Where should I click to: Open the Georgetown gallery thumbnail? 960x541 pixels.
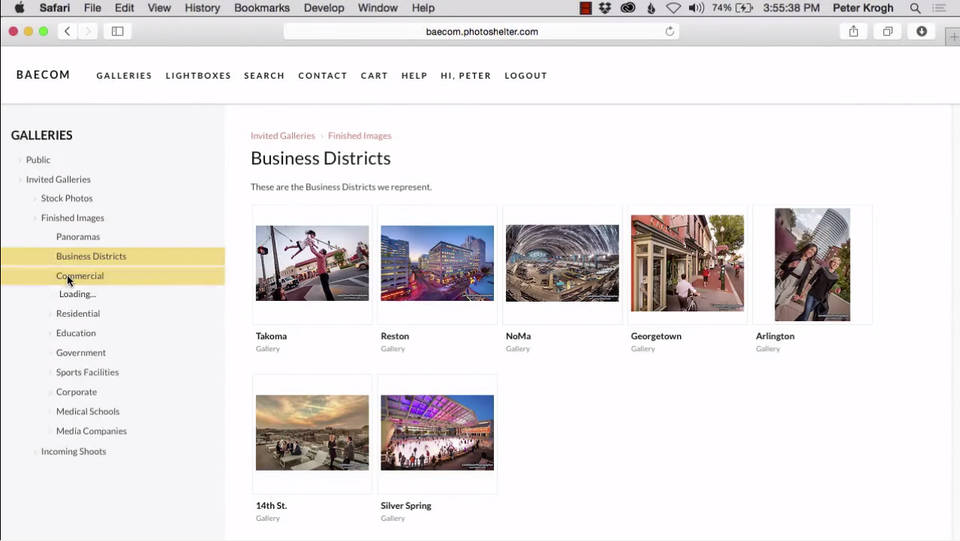[687, 263]
